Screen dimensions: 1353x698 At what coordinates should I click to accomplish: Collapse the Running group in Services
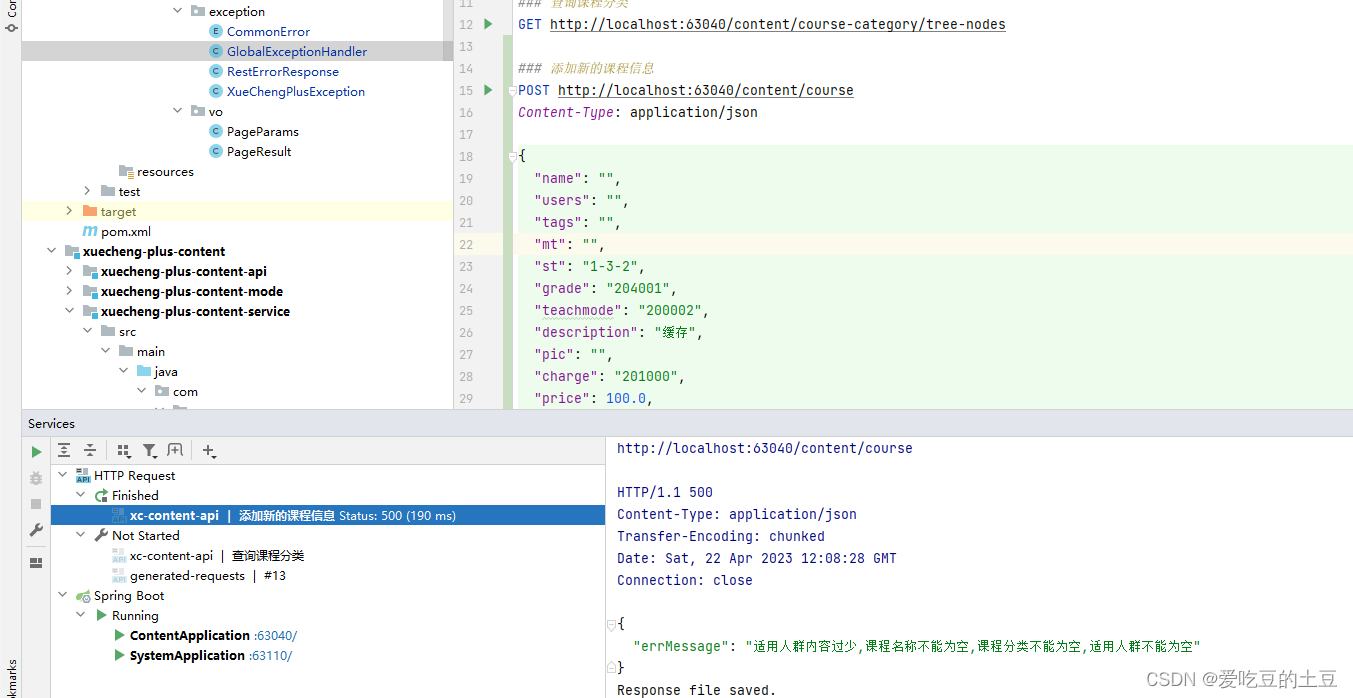coord(81,616)
